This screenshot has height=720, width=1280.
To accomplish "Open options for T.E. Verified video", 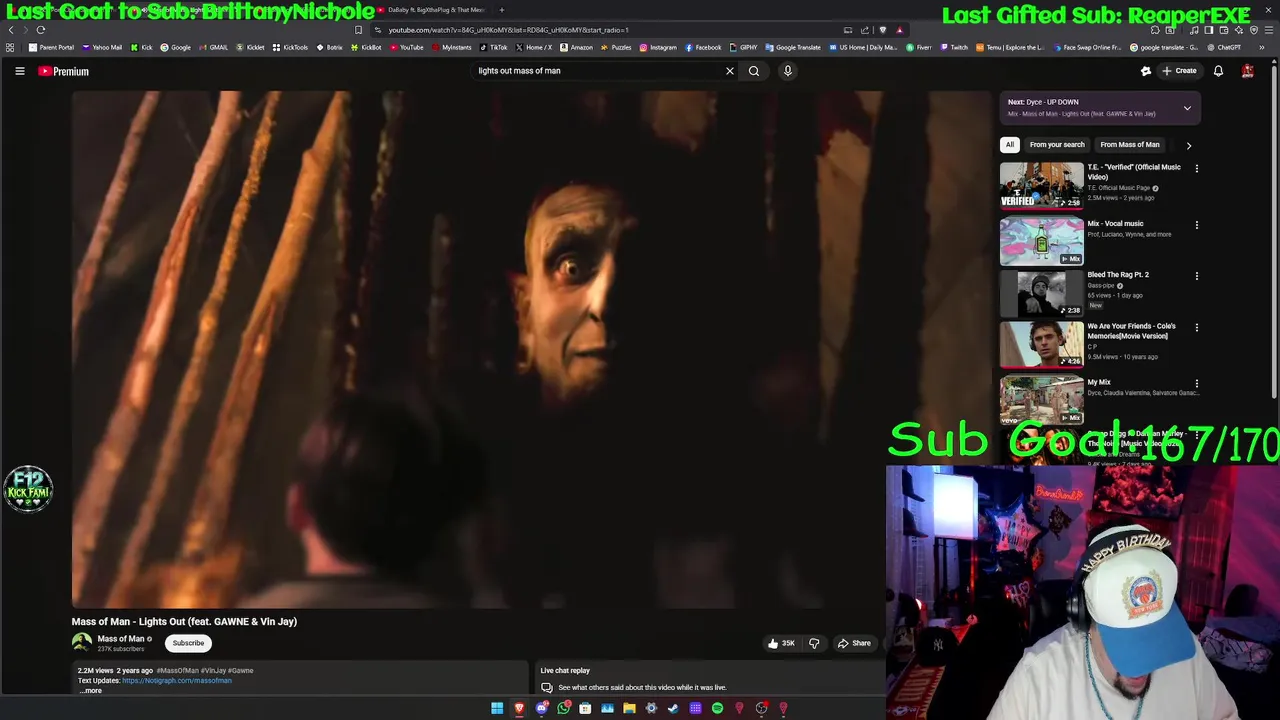I will pos(1196,169).
